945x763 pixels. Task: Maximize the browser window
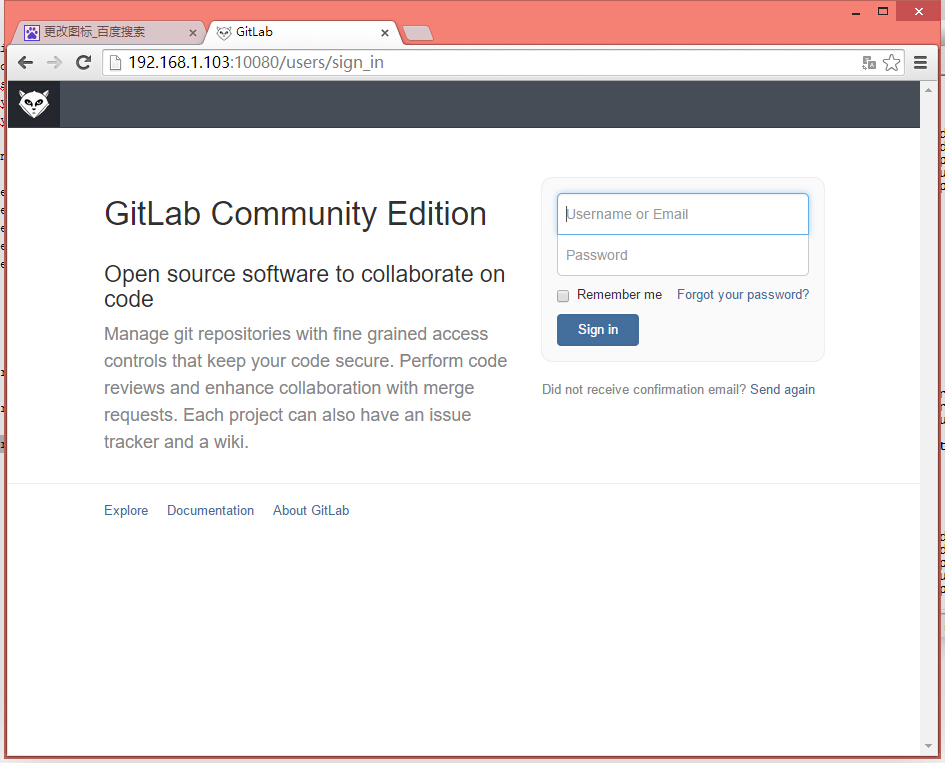(x=883, y=11)
